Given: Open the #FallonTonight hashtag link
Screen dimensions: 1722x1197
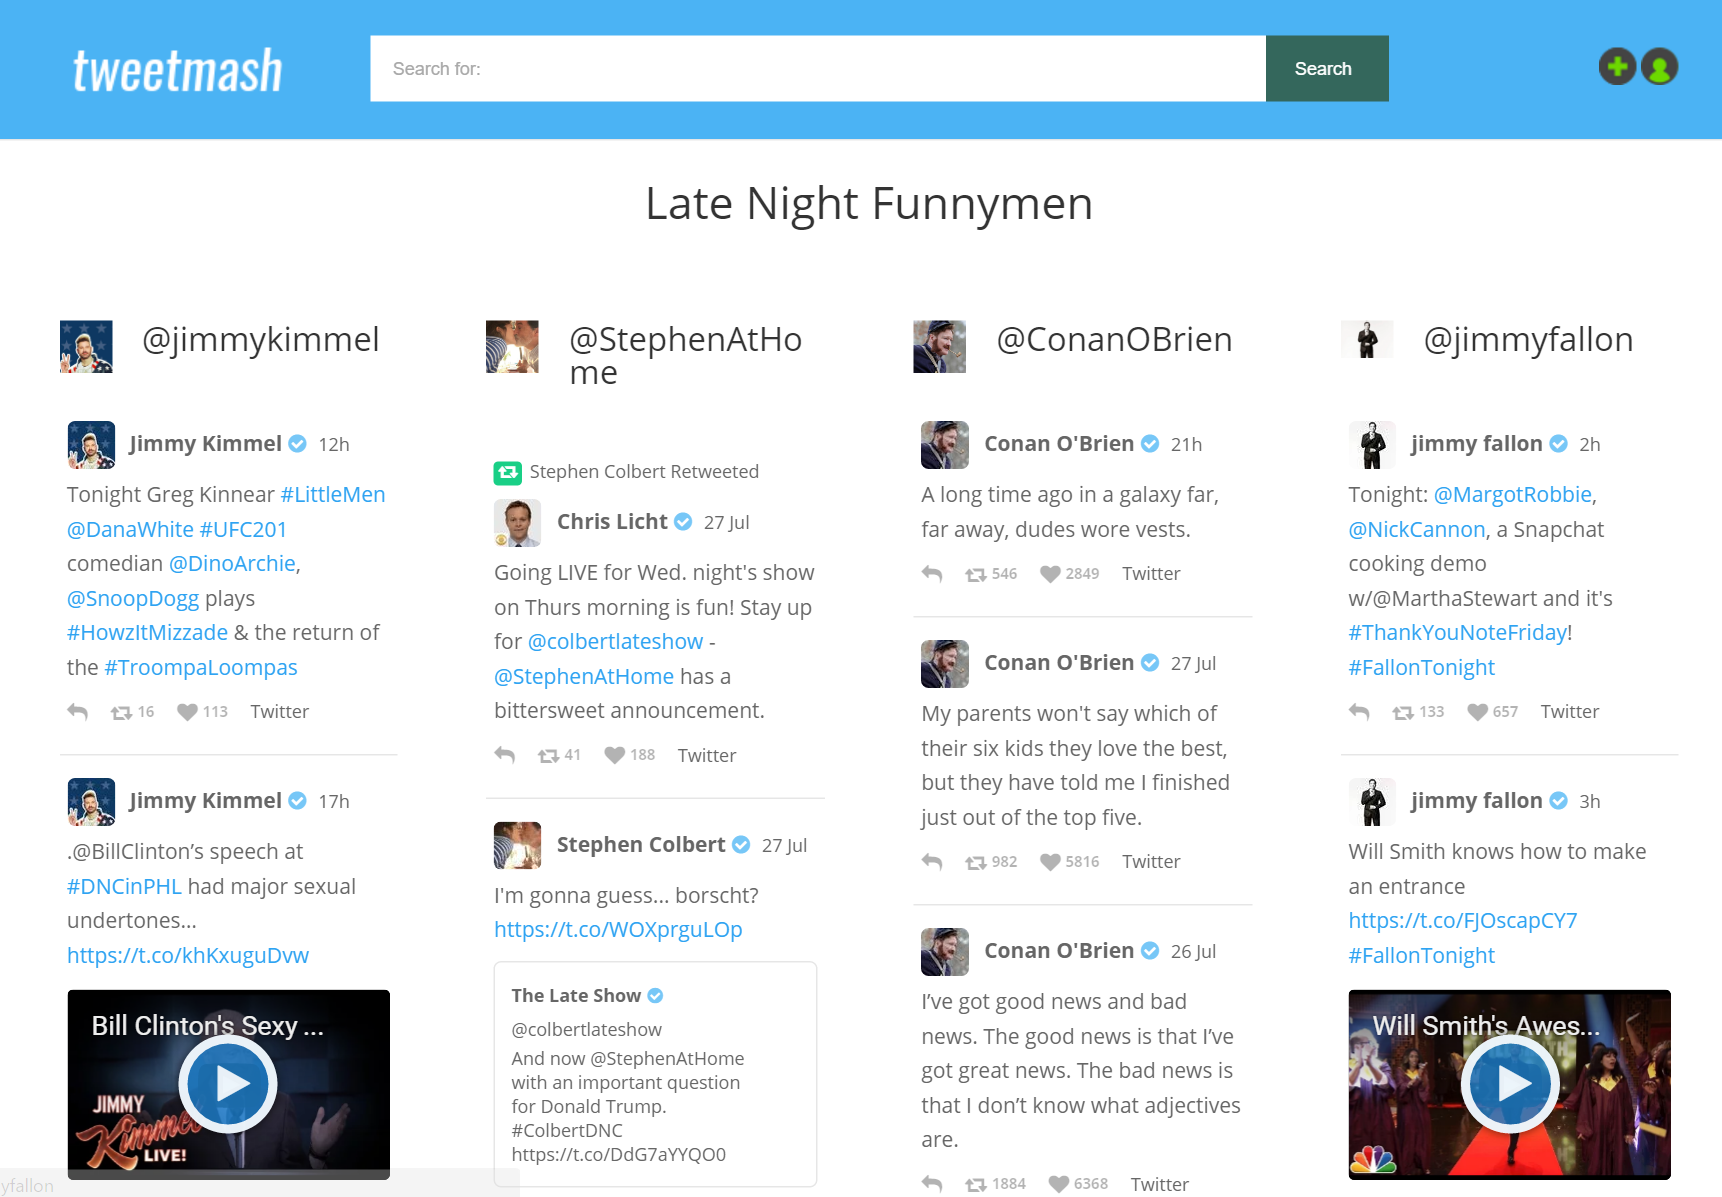Looking at the screenshot, I should [x=1421, y=667].
